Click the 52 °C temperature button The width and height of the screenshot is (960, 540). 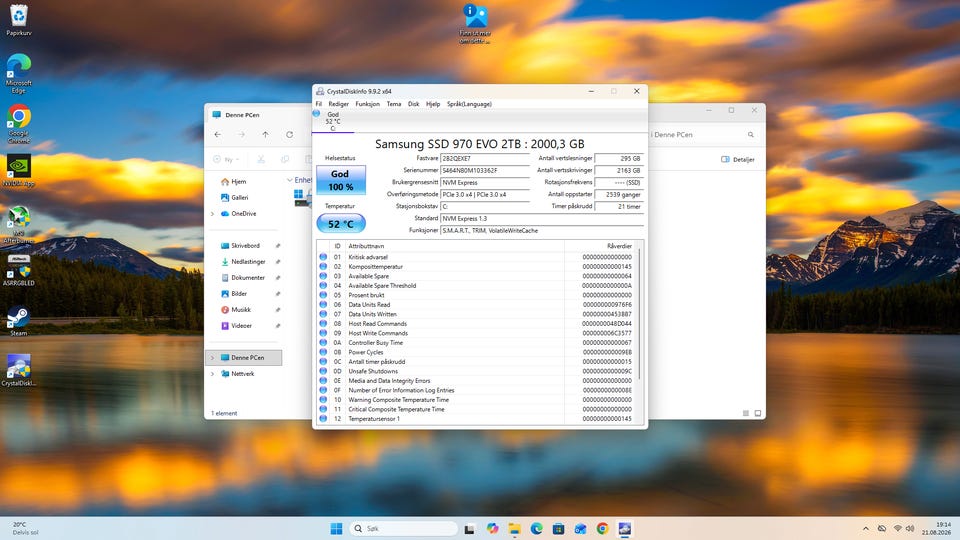[340, 224]
